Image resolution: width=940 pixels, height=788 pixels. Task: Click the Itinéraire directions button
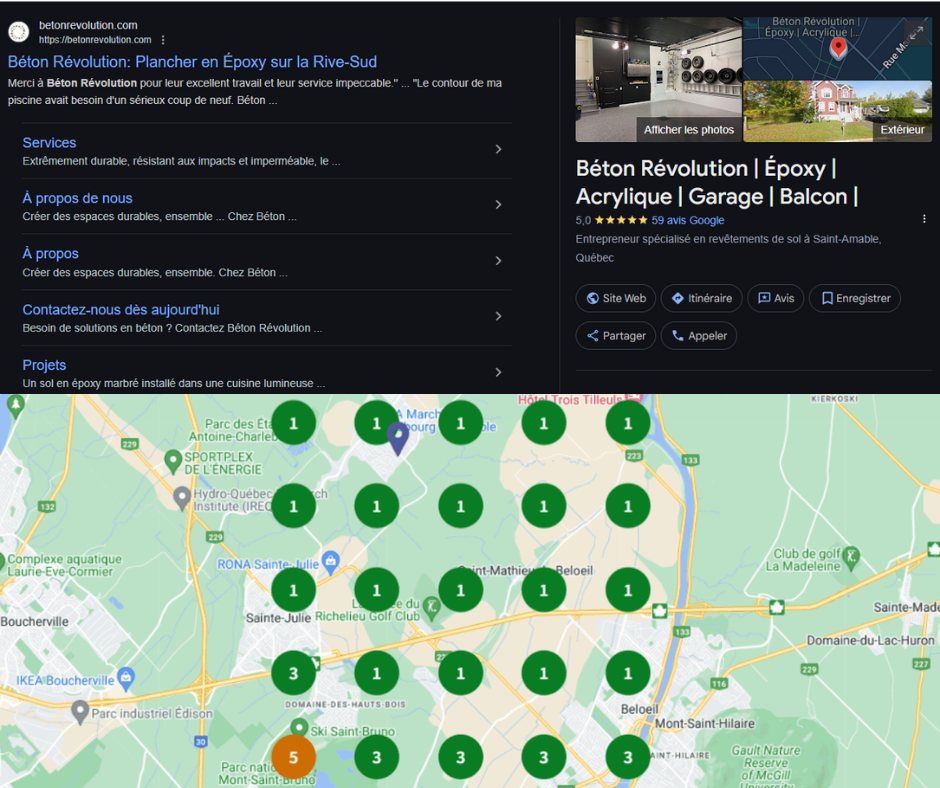coord(701,298)
